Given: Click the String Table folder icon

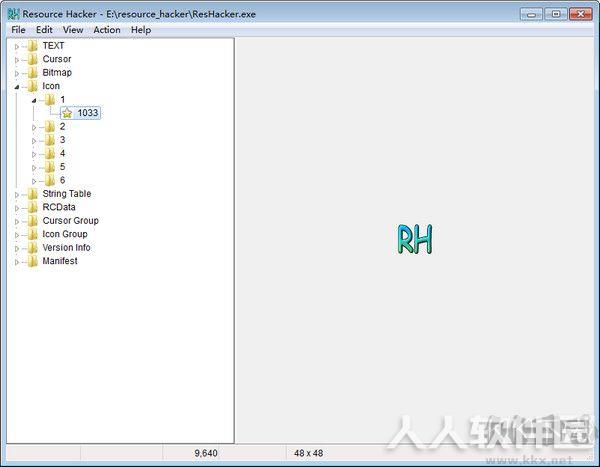Looking at the screenshot, I should tap(33, 194).
